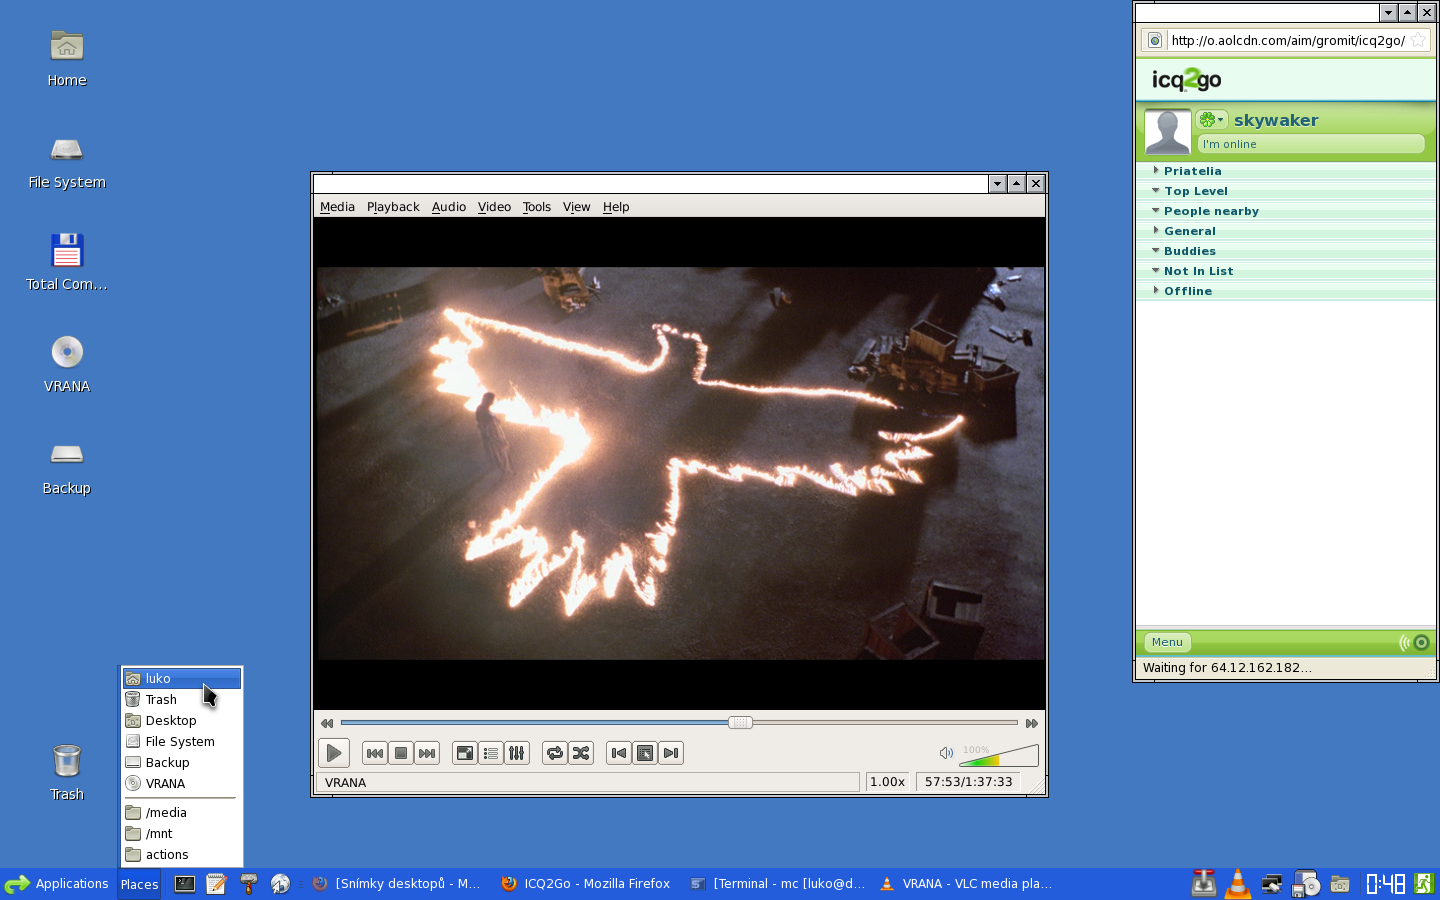Skip to next media in VLC playlist
Viewport: 1440px width, 900px height.
(427, 753)
